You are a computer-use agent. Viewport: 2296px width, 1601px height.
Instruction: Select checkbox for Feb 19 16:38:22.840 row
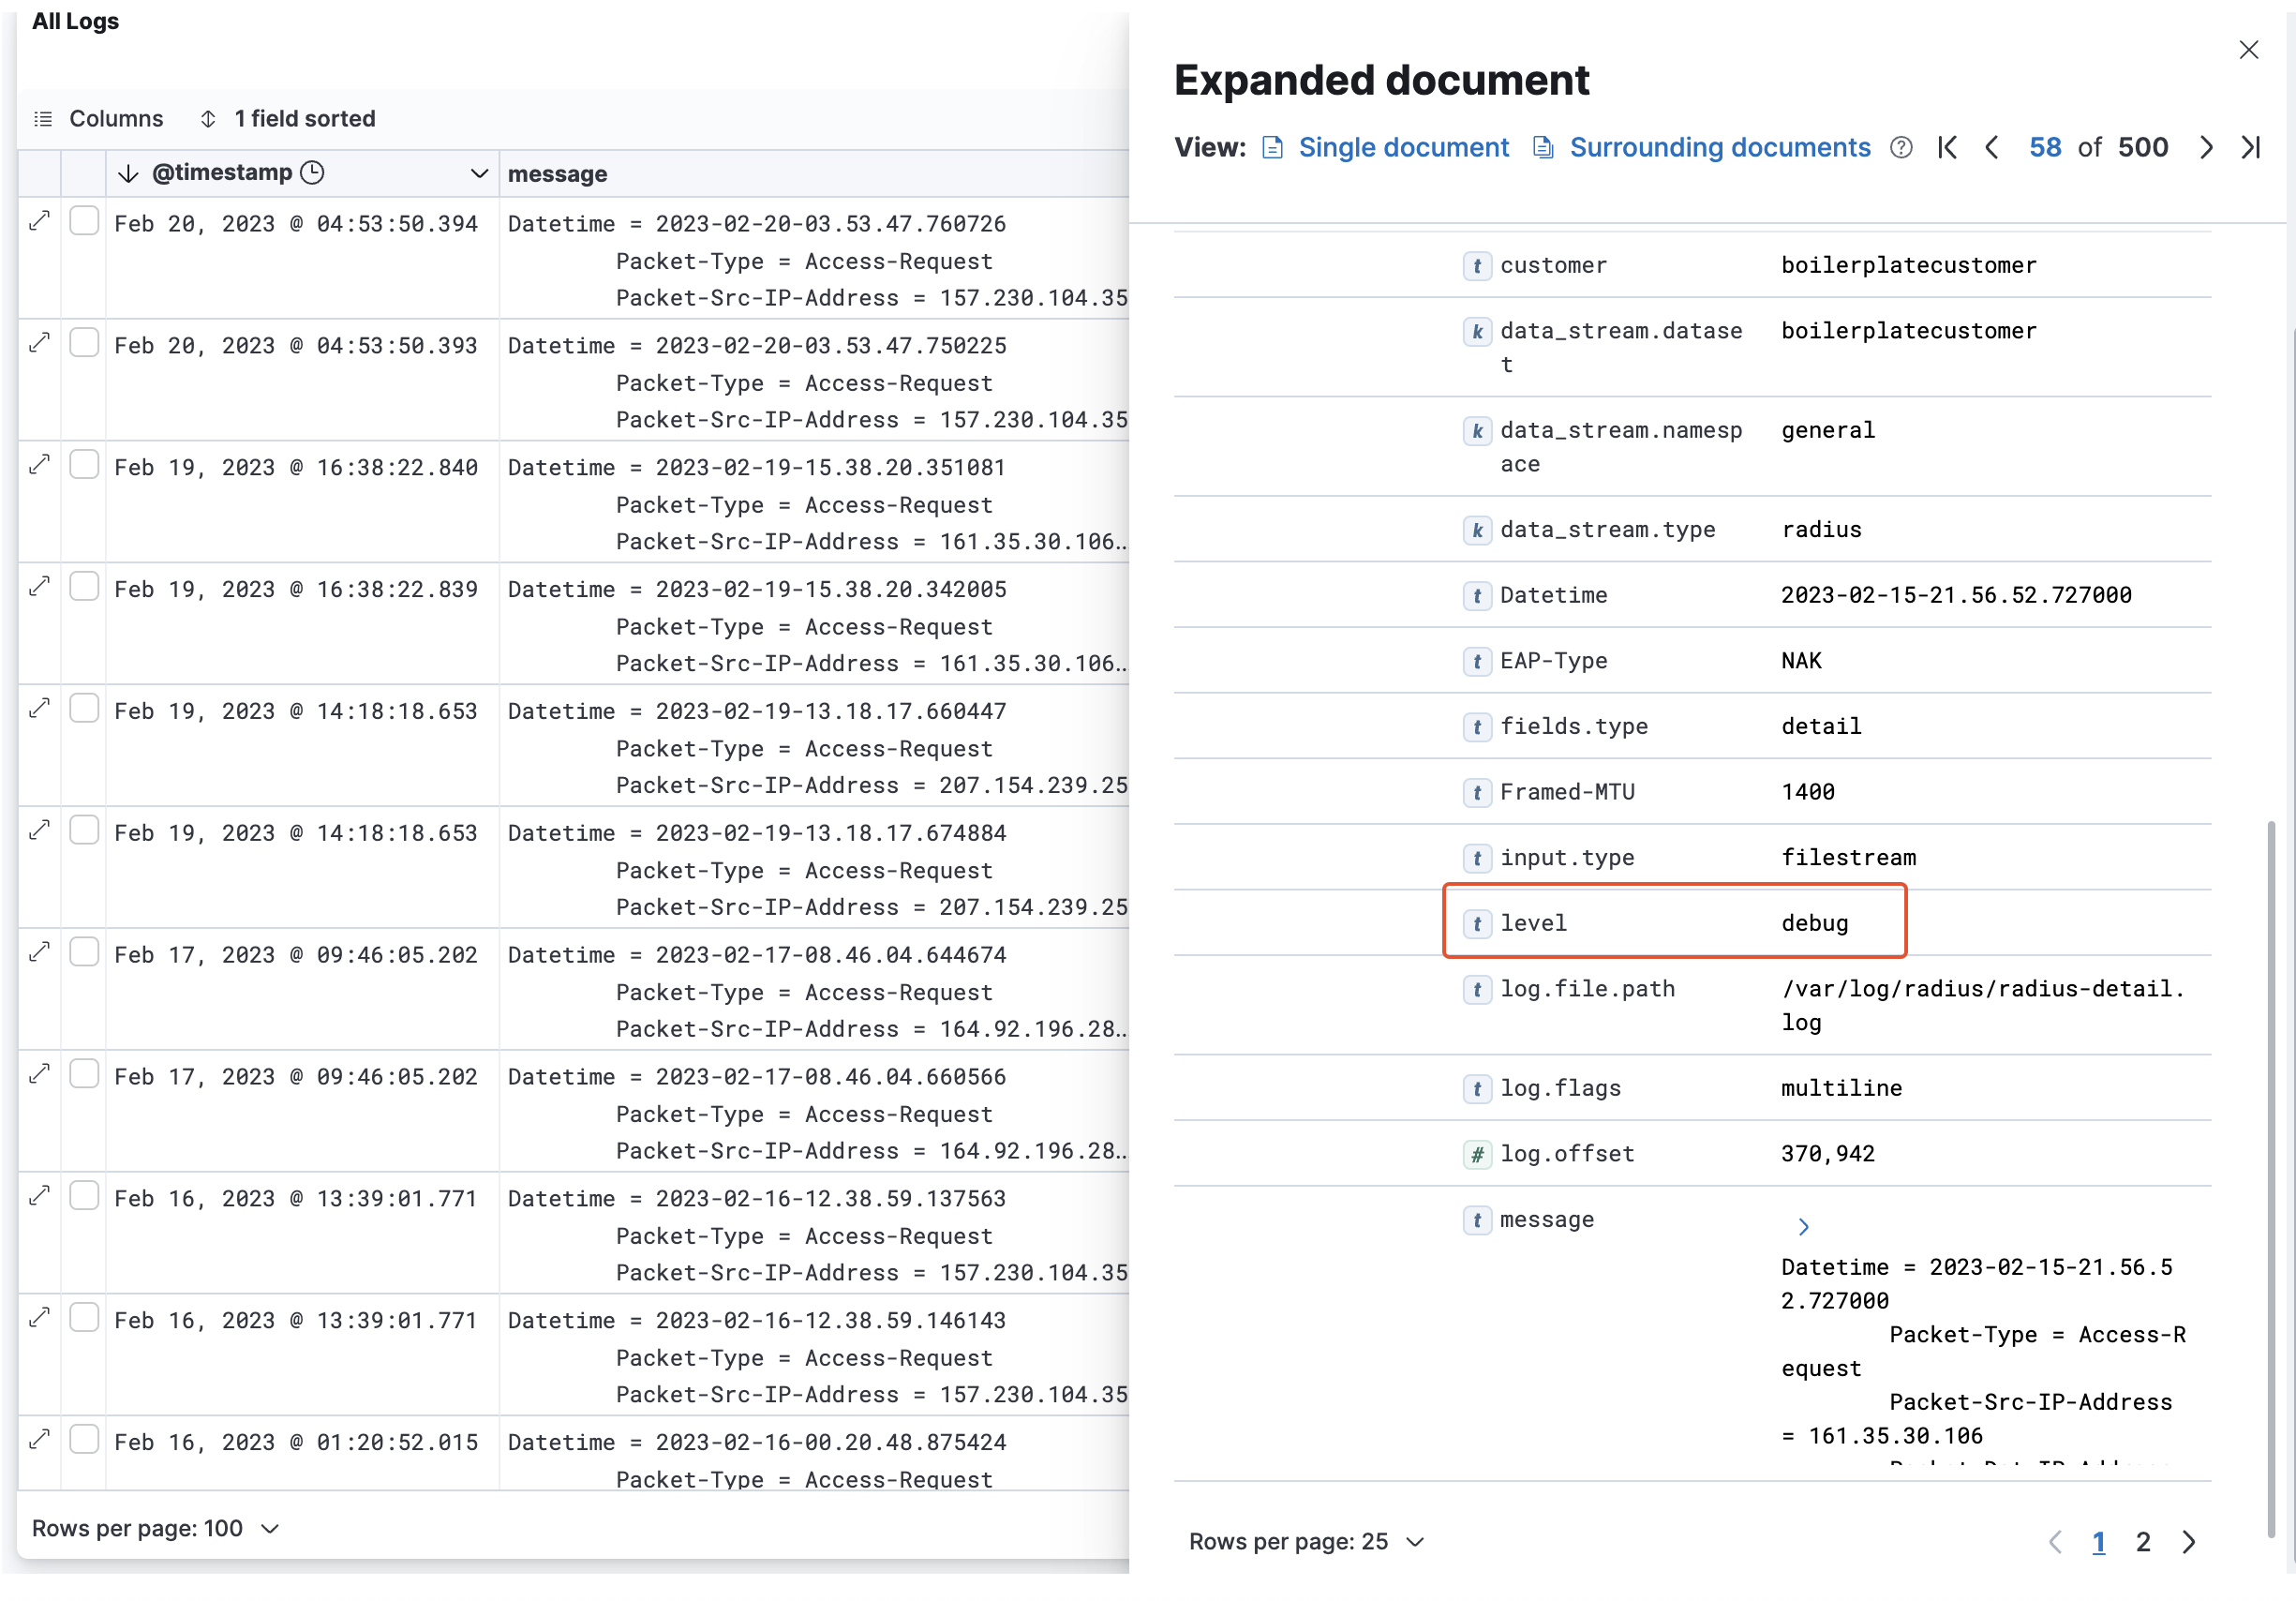[84, 465]
